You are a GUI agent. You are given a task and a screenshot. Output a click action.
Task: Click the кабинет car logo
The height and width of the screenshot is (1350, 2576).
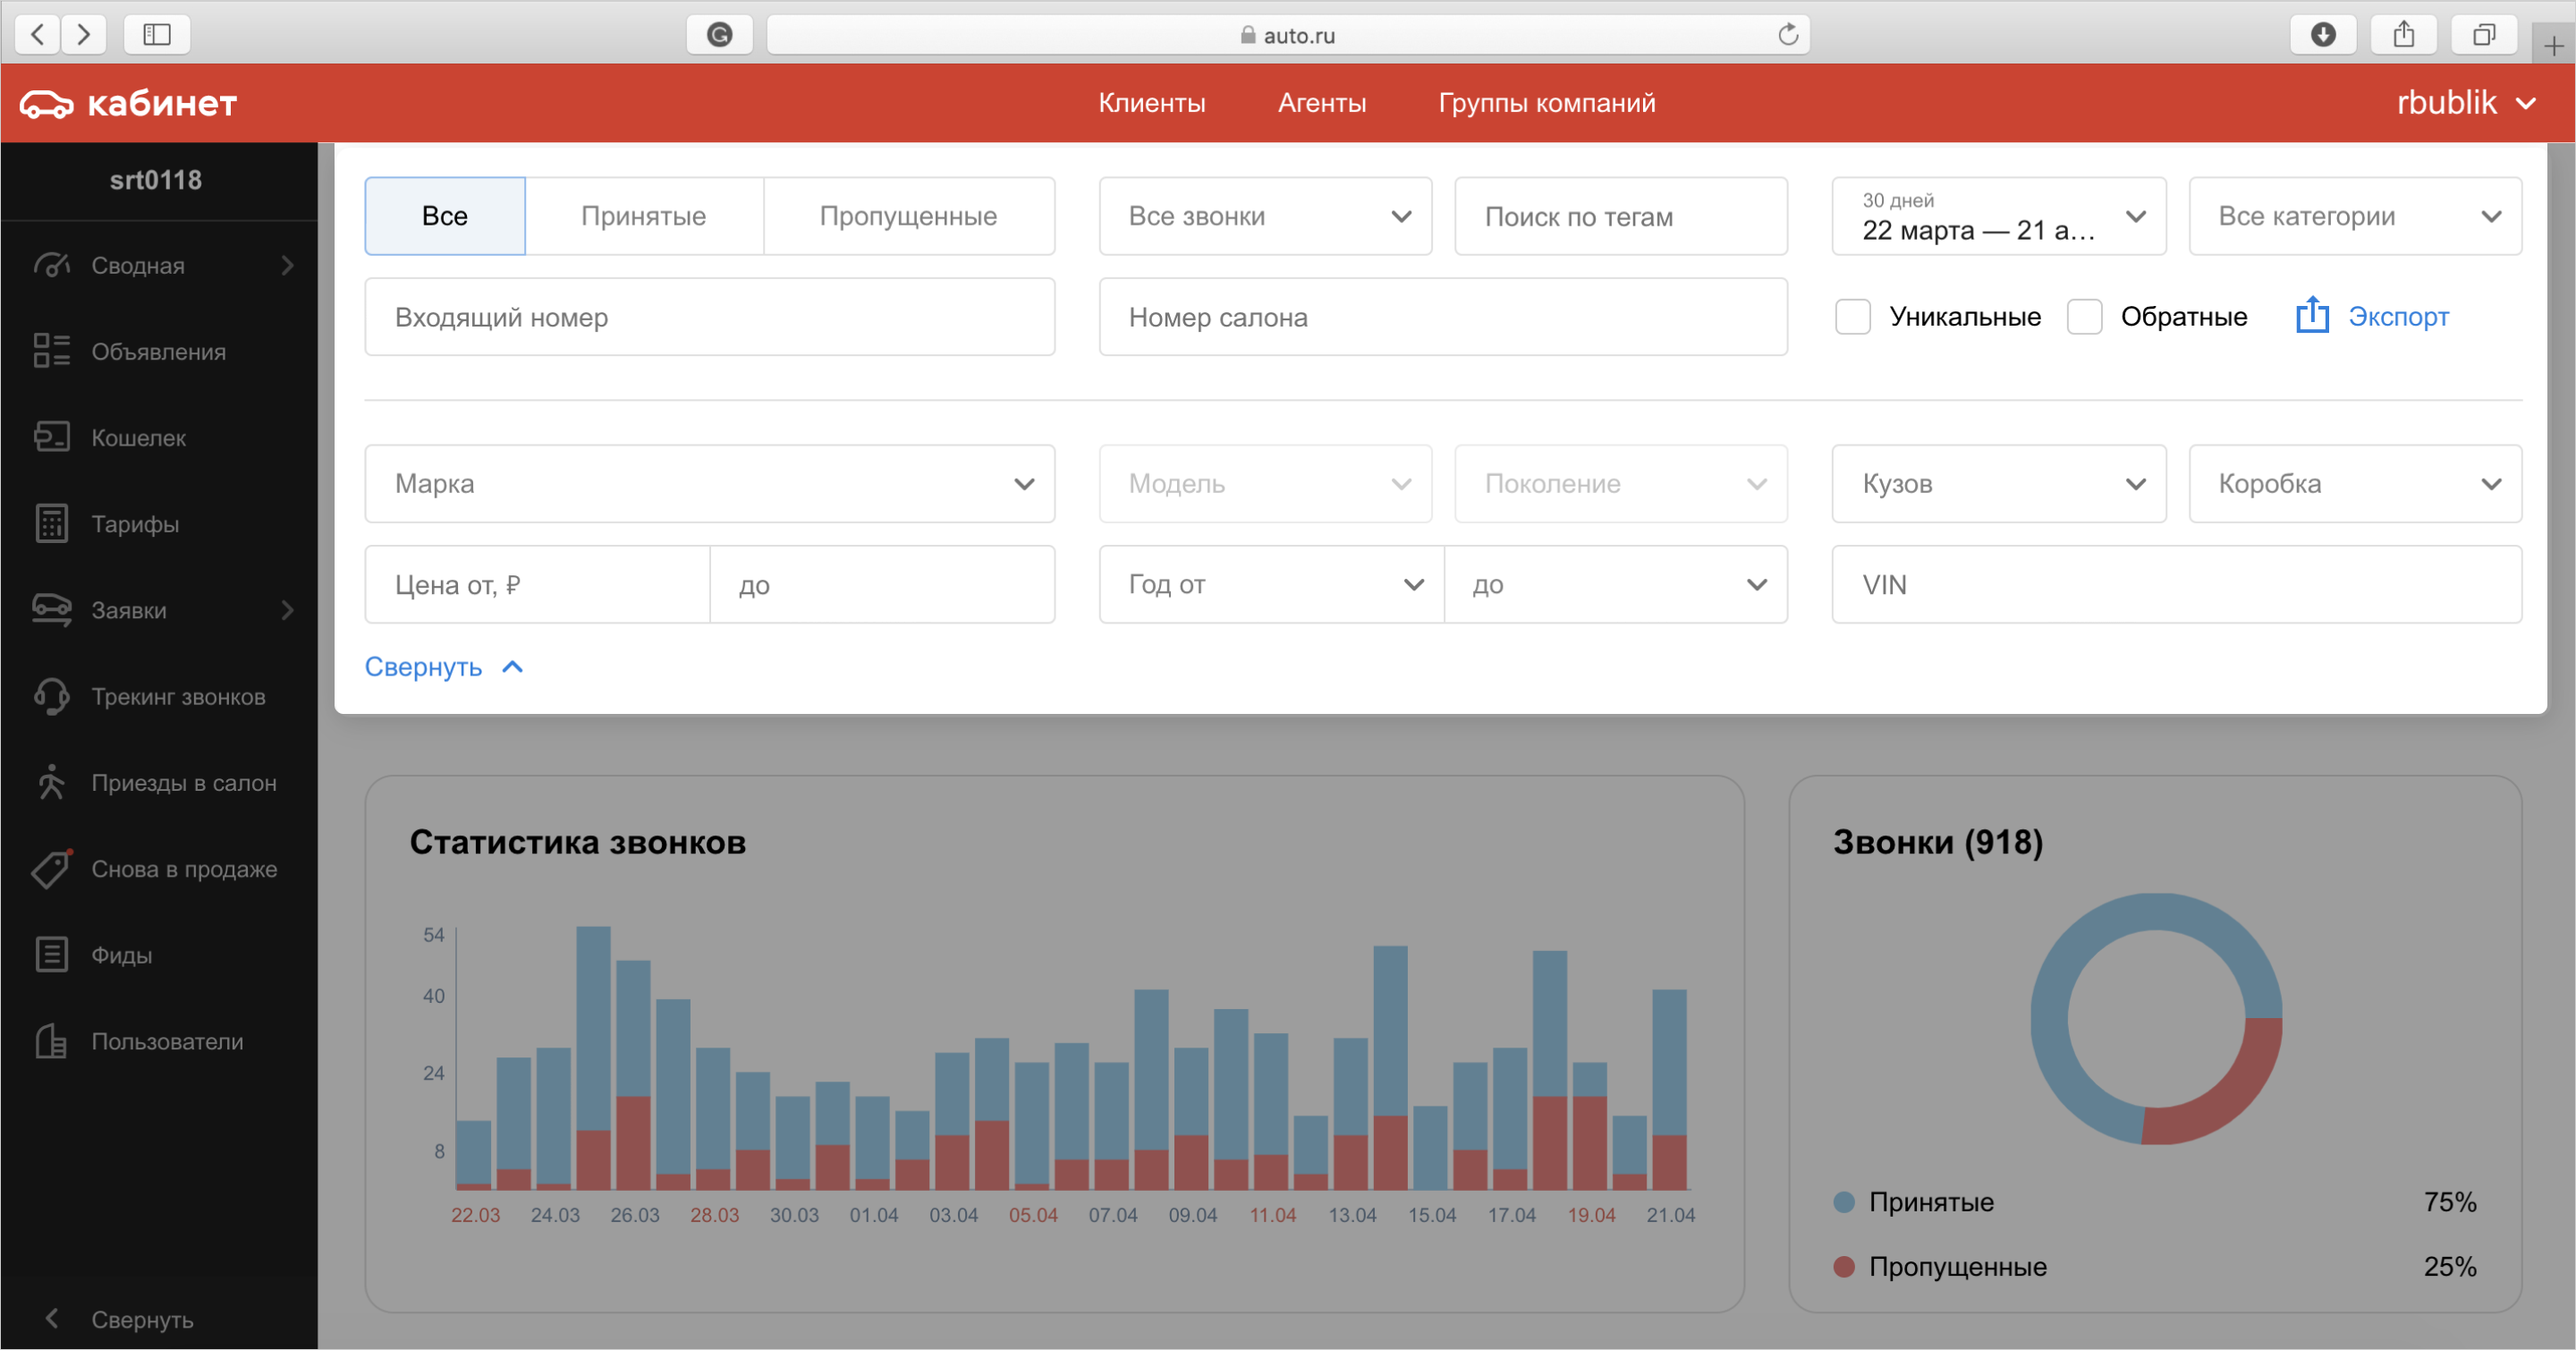click(46, 103)
